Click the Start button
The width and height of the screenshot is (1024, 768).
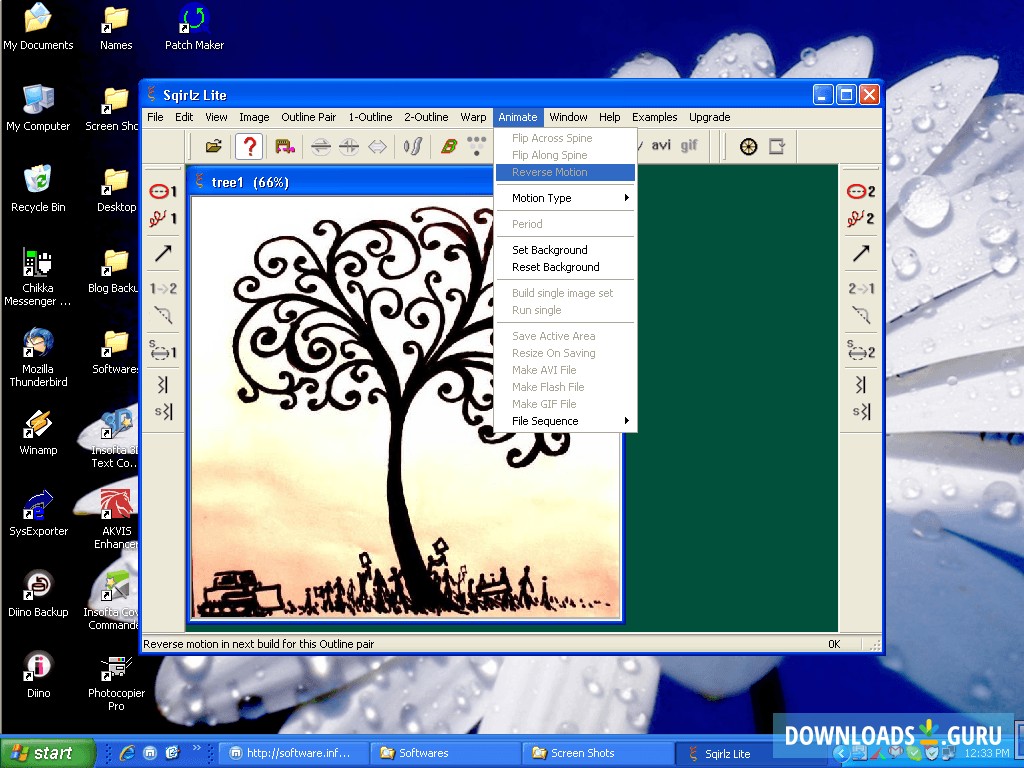(x=47, y=753)
